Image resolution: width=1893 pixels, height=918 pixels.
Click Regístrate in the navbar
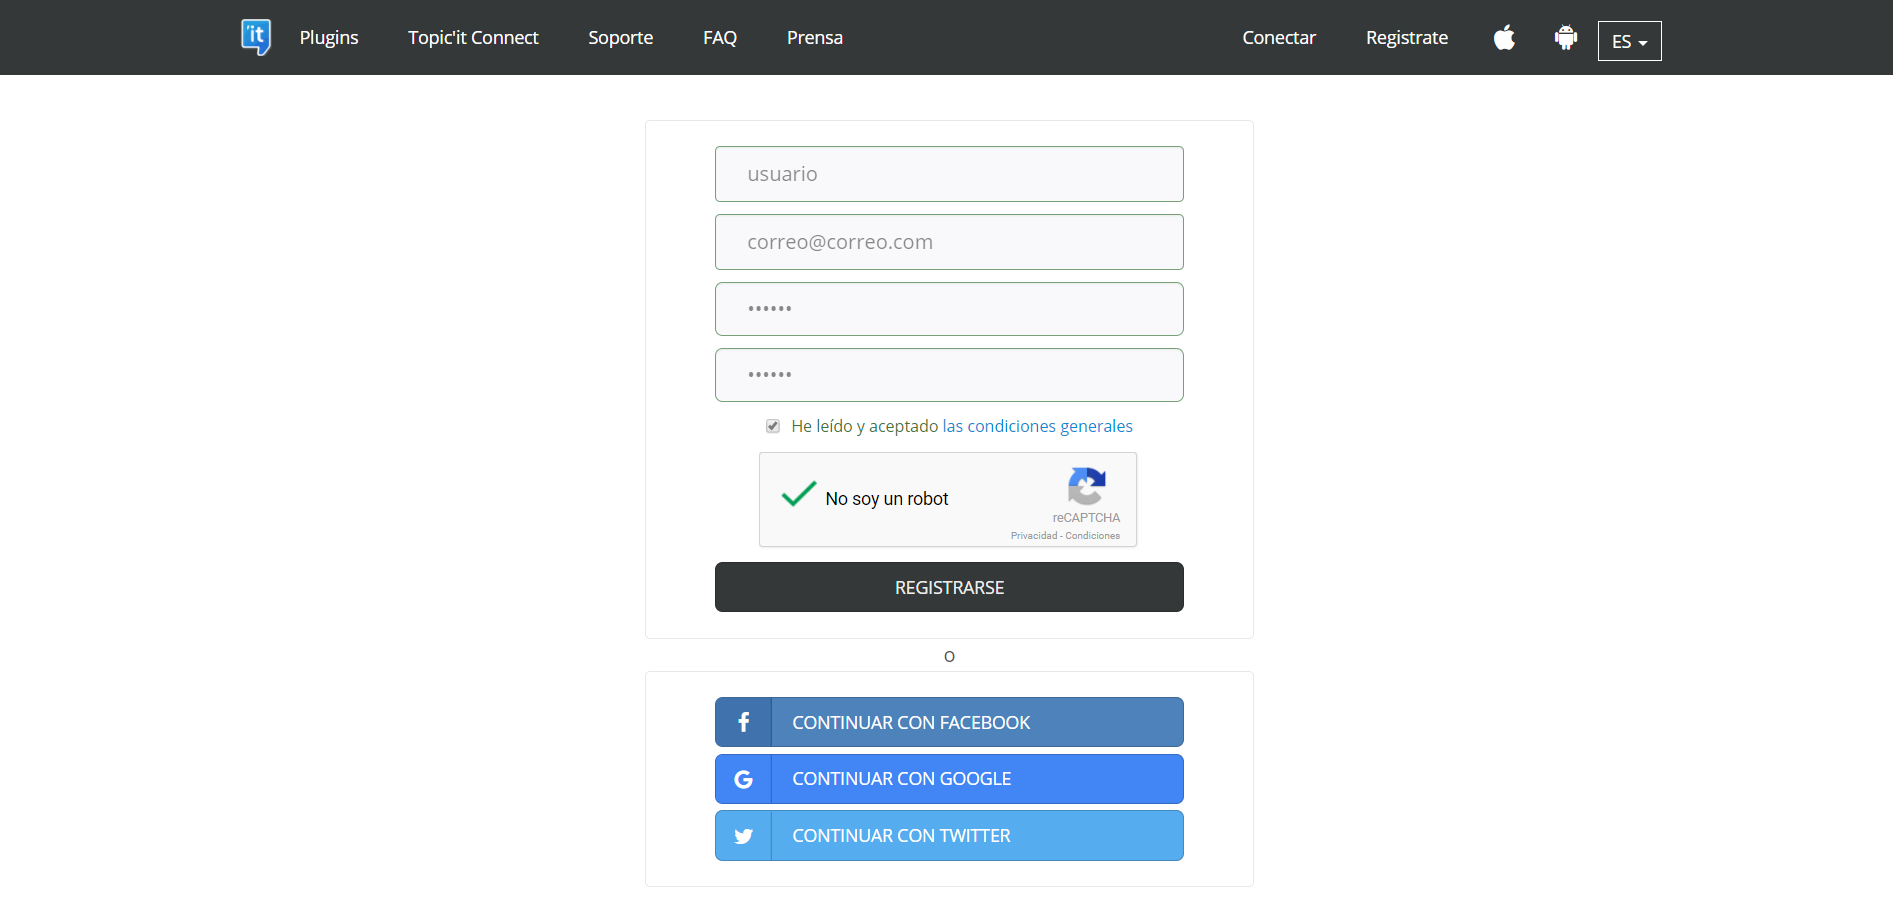click(1407, 37)
